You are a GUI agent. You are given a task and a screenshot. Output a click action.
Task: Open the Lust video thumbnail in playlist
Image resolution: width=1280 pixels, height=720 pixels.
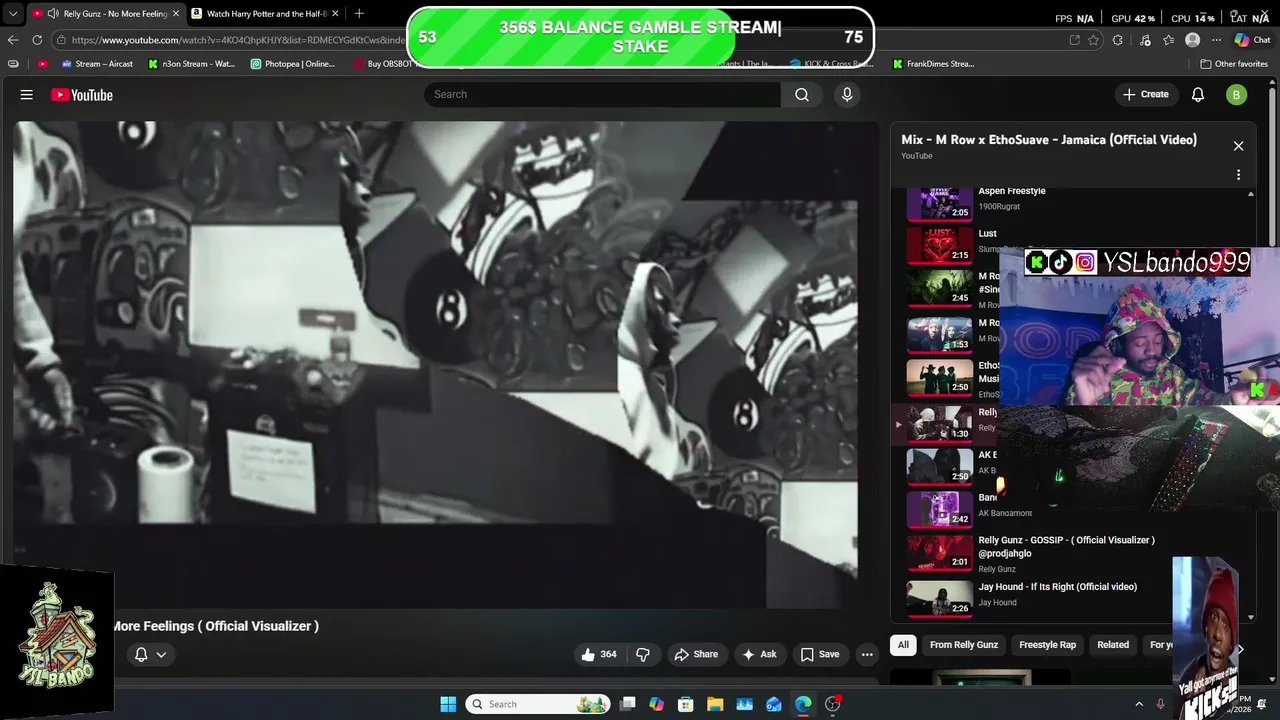(x=940, y=245)
